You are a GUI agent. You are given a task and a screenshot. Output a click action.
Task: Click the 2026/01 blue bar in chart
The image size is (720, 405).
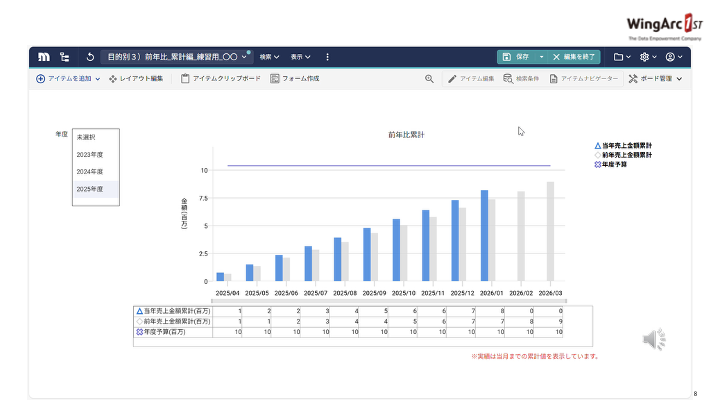point(484,236)
